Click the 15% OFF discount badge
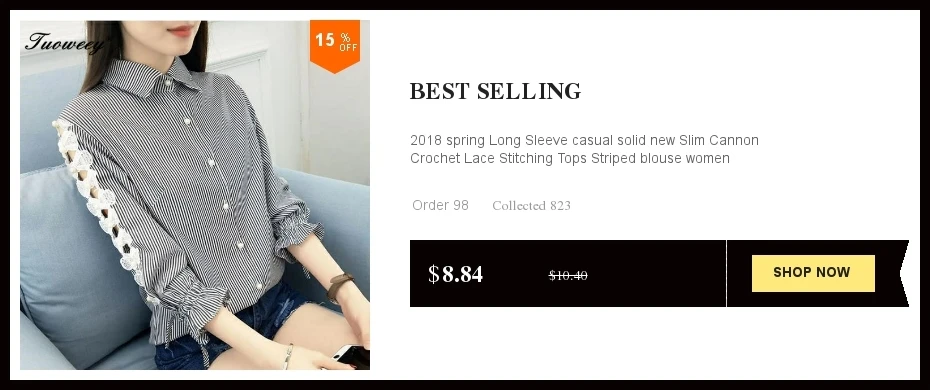The image size is (930, 390). (x=335, y=46)
